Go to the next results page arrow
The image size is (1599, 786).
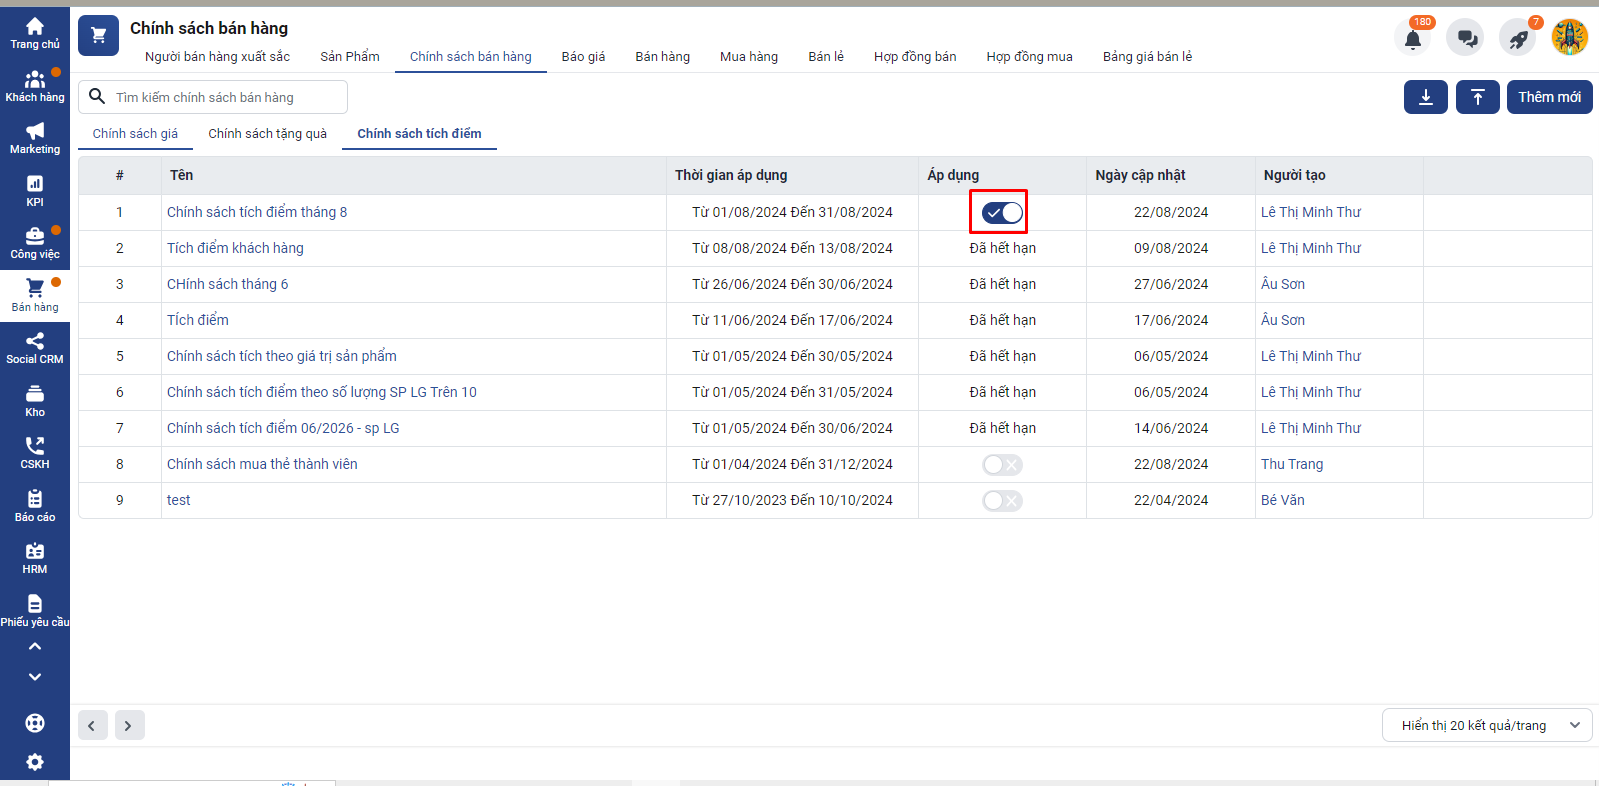click(x=129, y=725)
